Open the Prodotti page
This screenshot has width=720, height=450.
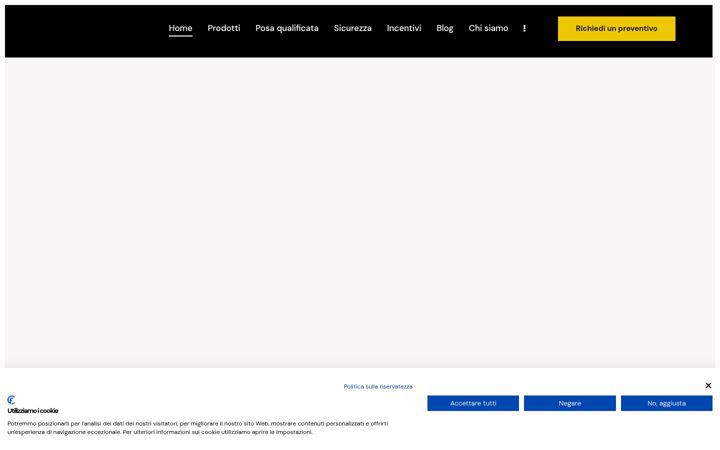tap(224, 28)
